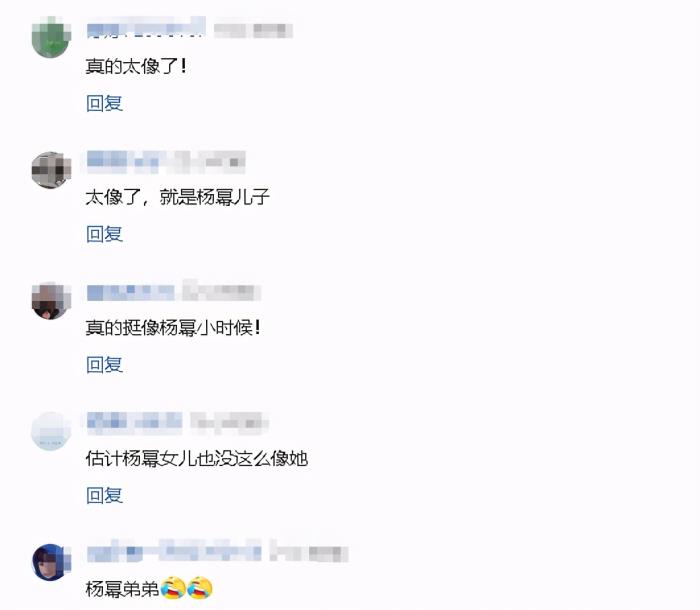Open blurred username above the '真的挺像杨幂小时候' comment
The width and height of the screenshot is (700, 610).
tap(131, 292)
